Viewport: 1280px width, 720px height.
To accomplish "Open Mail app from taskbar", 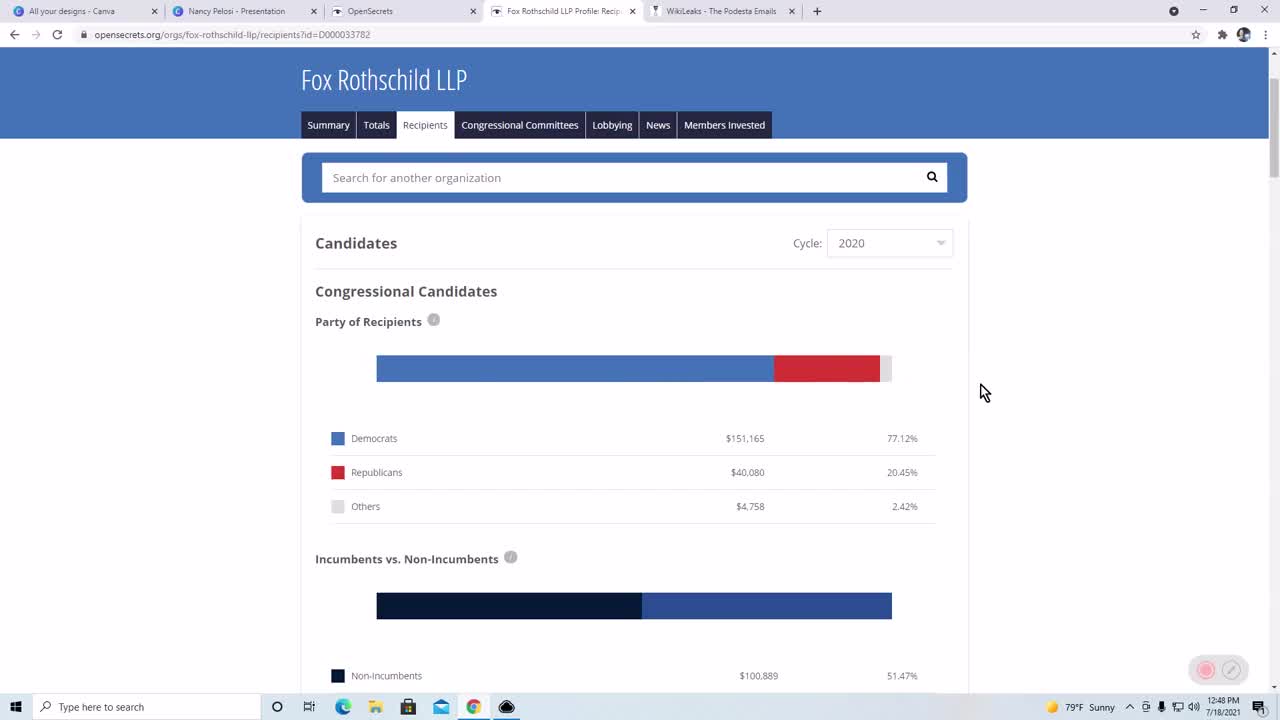I will [x=441, y=707].
